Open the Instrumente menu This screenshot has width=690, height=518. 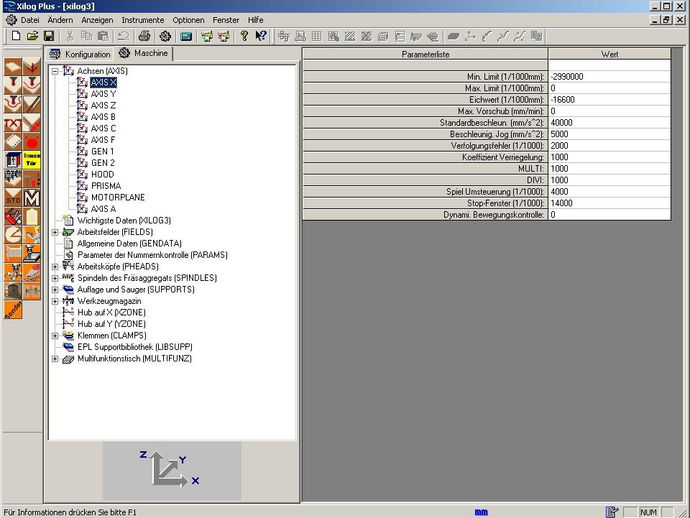point(143,20)
